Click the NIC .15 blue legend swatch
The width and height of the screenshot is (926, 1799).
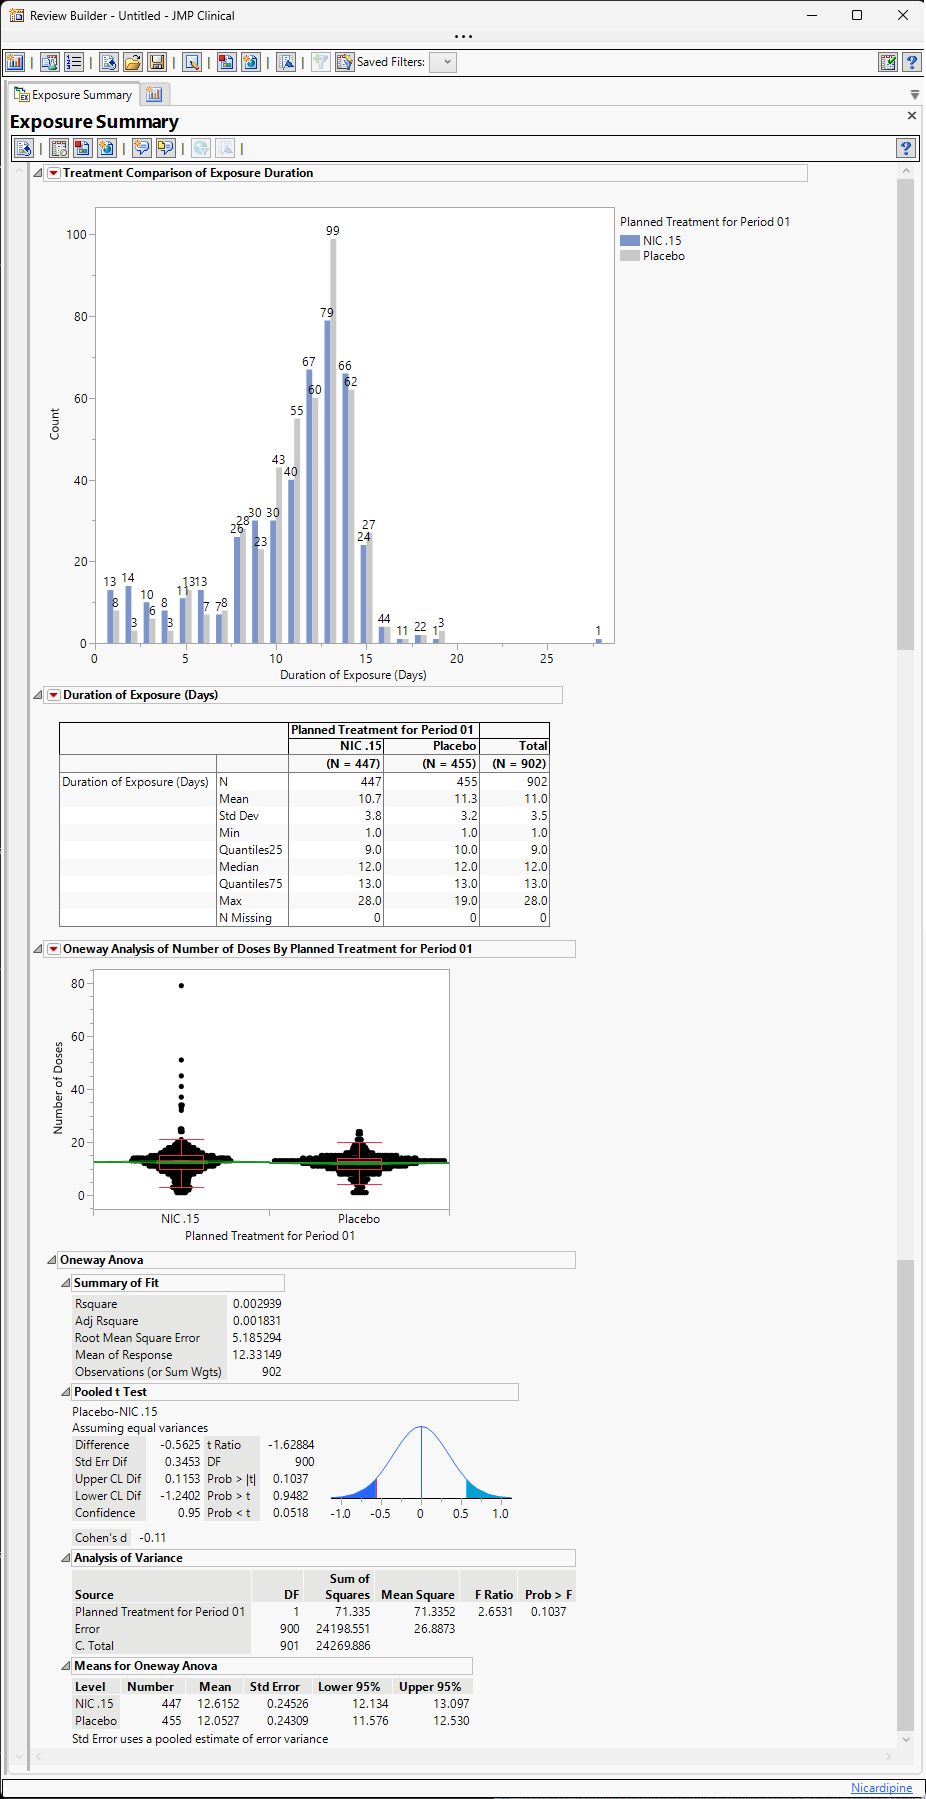(629, 241)
